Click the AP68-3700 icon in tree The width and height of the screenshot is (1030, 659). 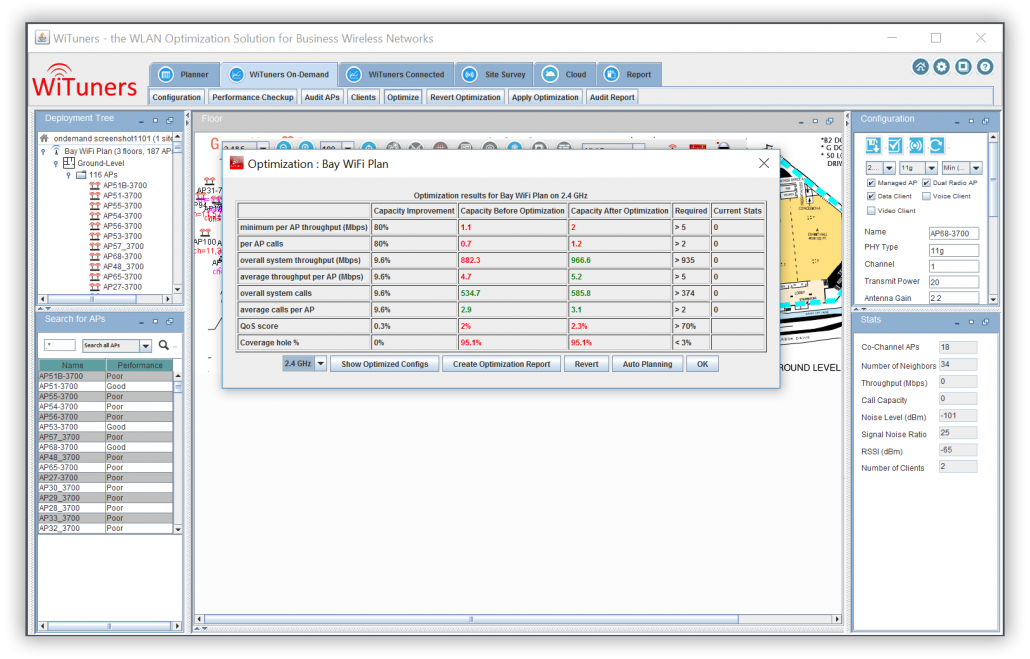95,257
